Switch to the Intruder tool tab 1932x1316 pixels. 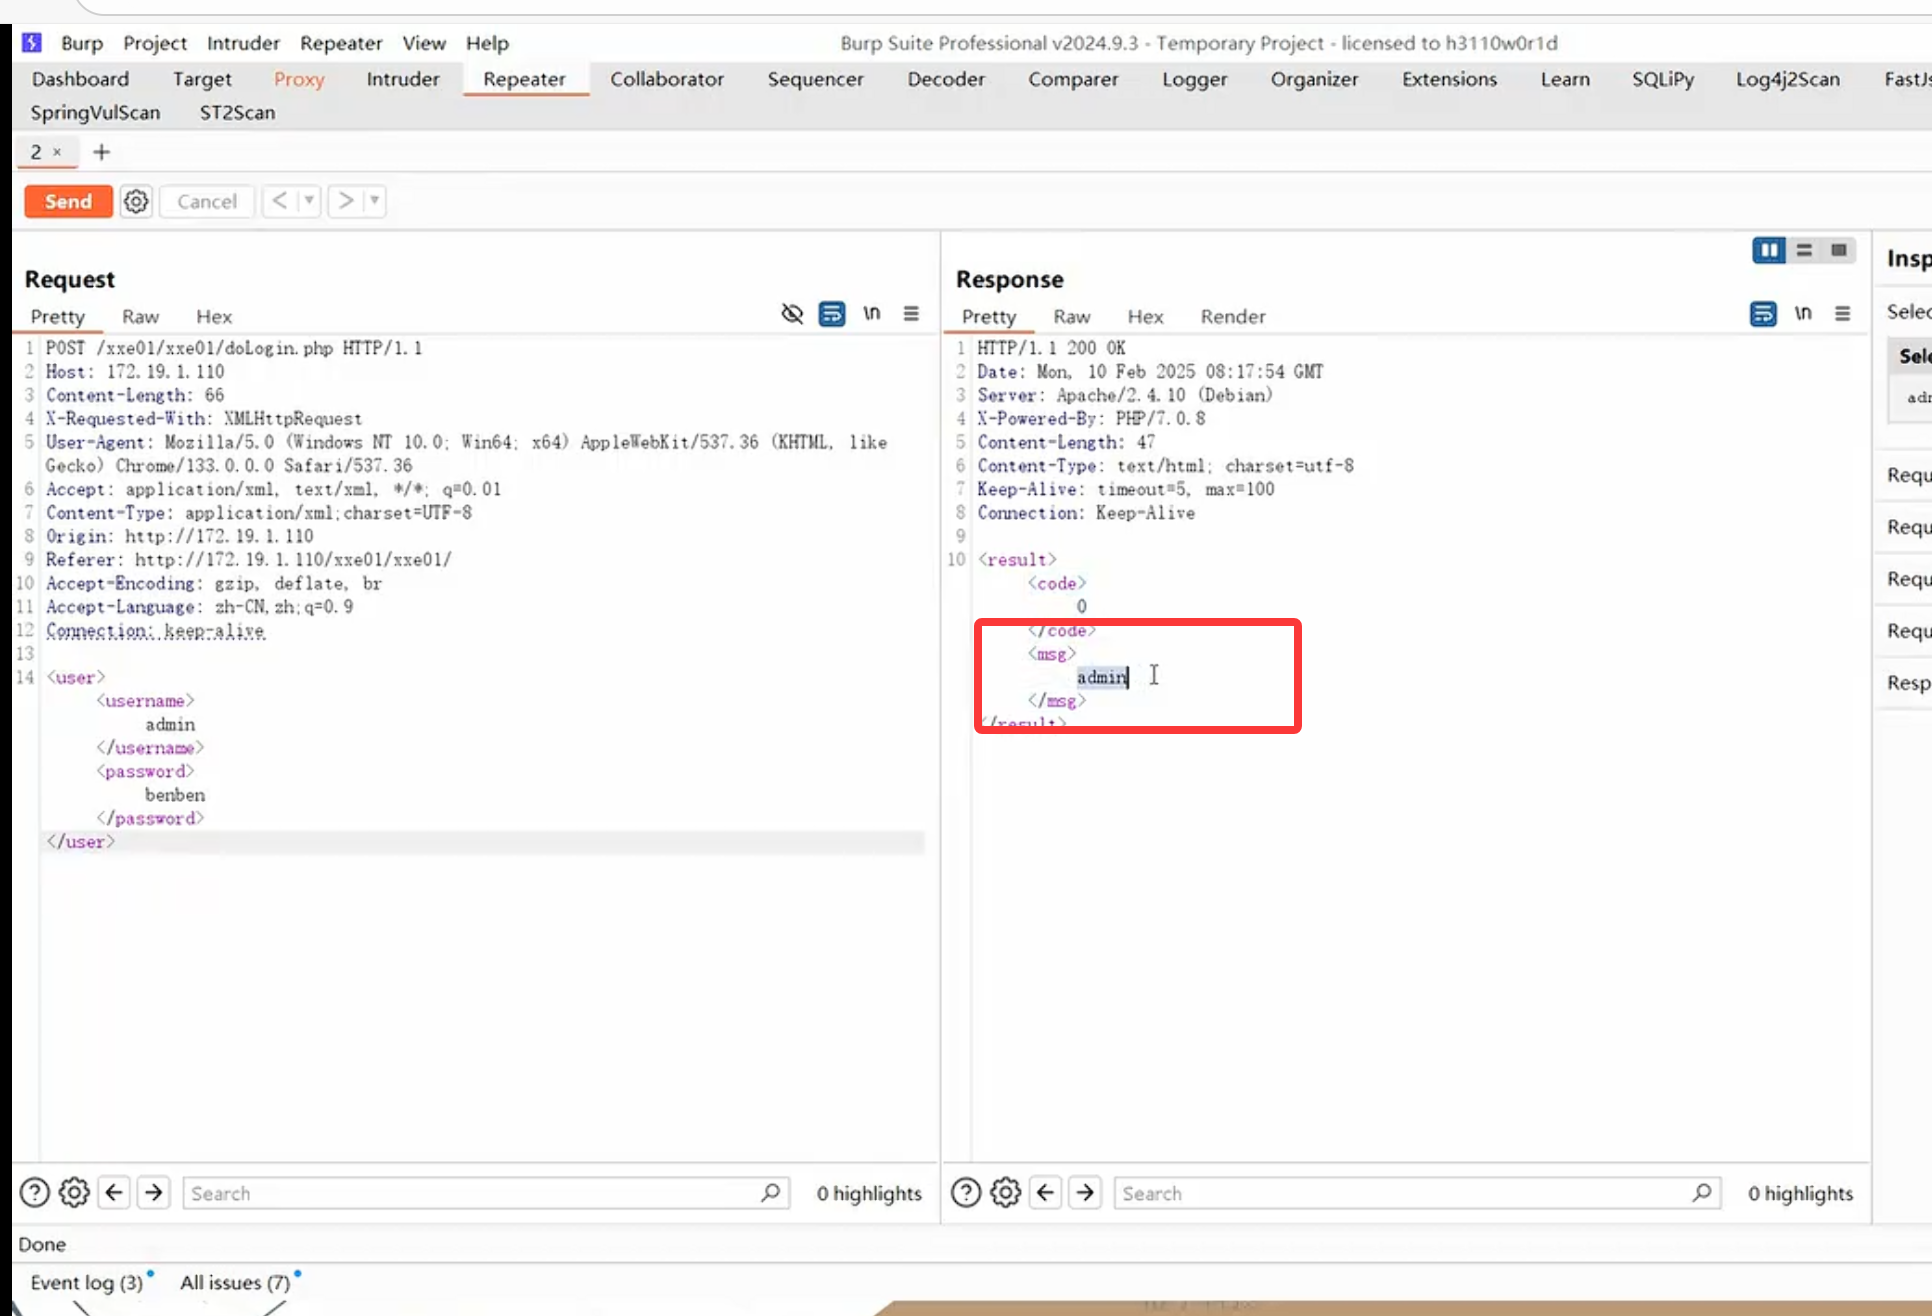402,79
